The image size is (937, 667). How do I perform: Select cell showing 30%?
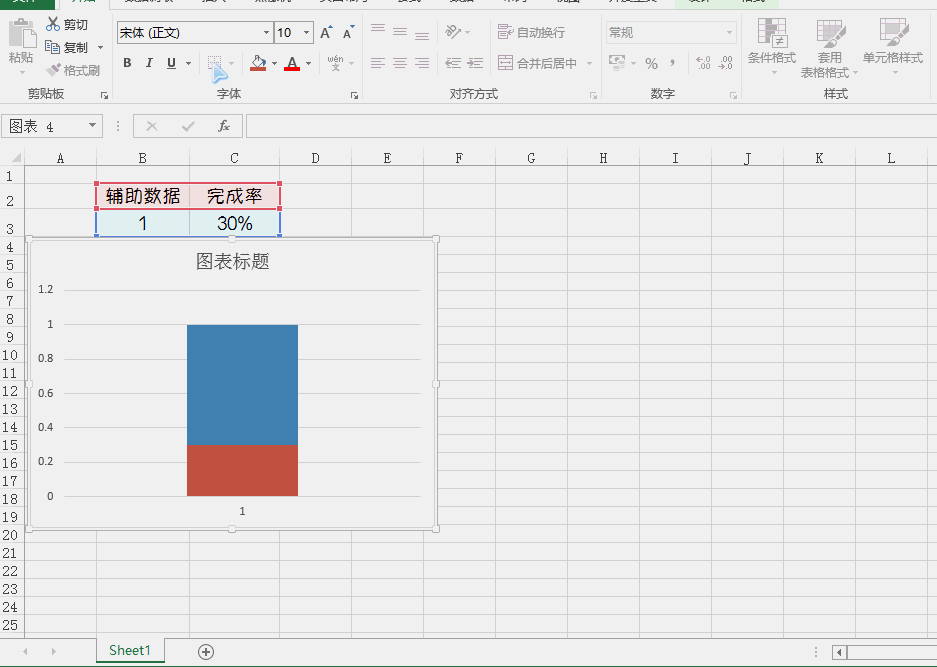coord(234,224)
